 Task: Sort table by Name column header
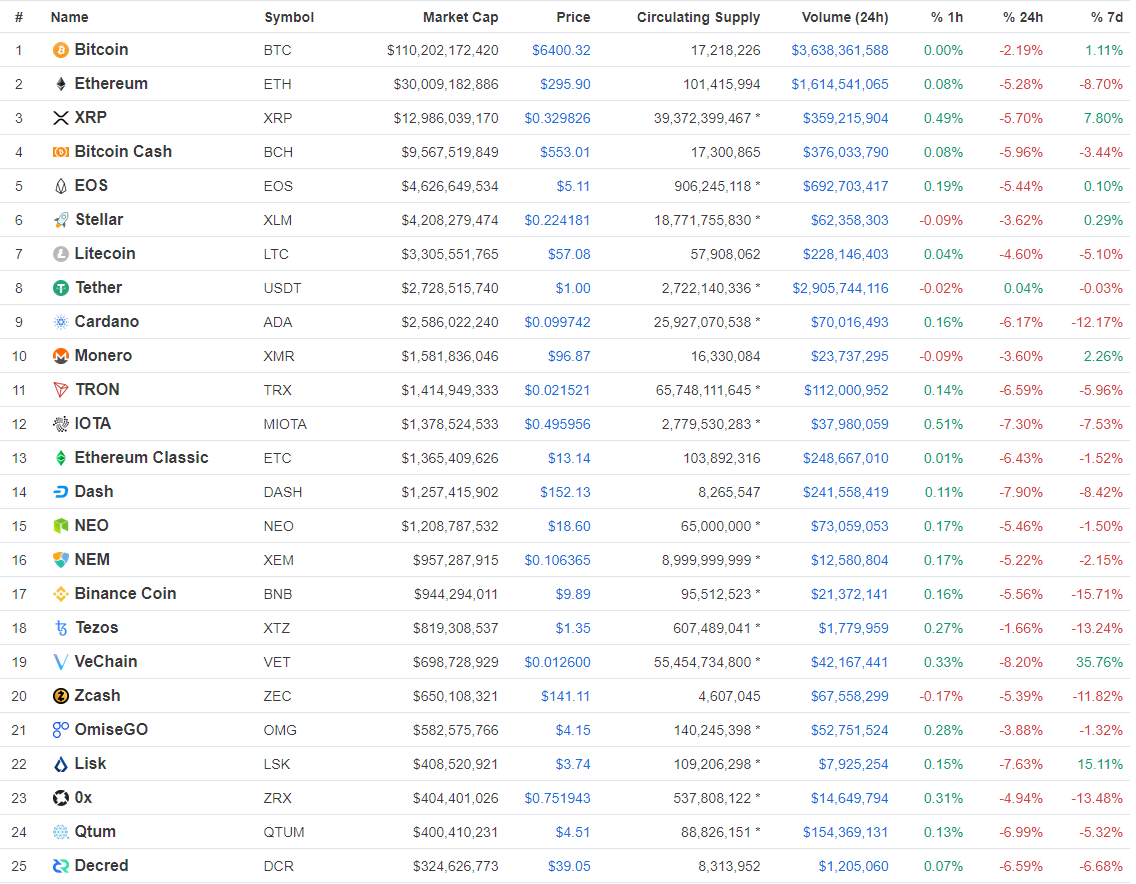(x=70, y=17)
